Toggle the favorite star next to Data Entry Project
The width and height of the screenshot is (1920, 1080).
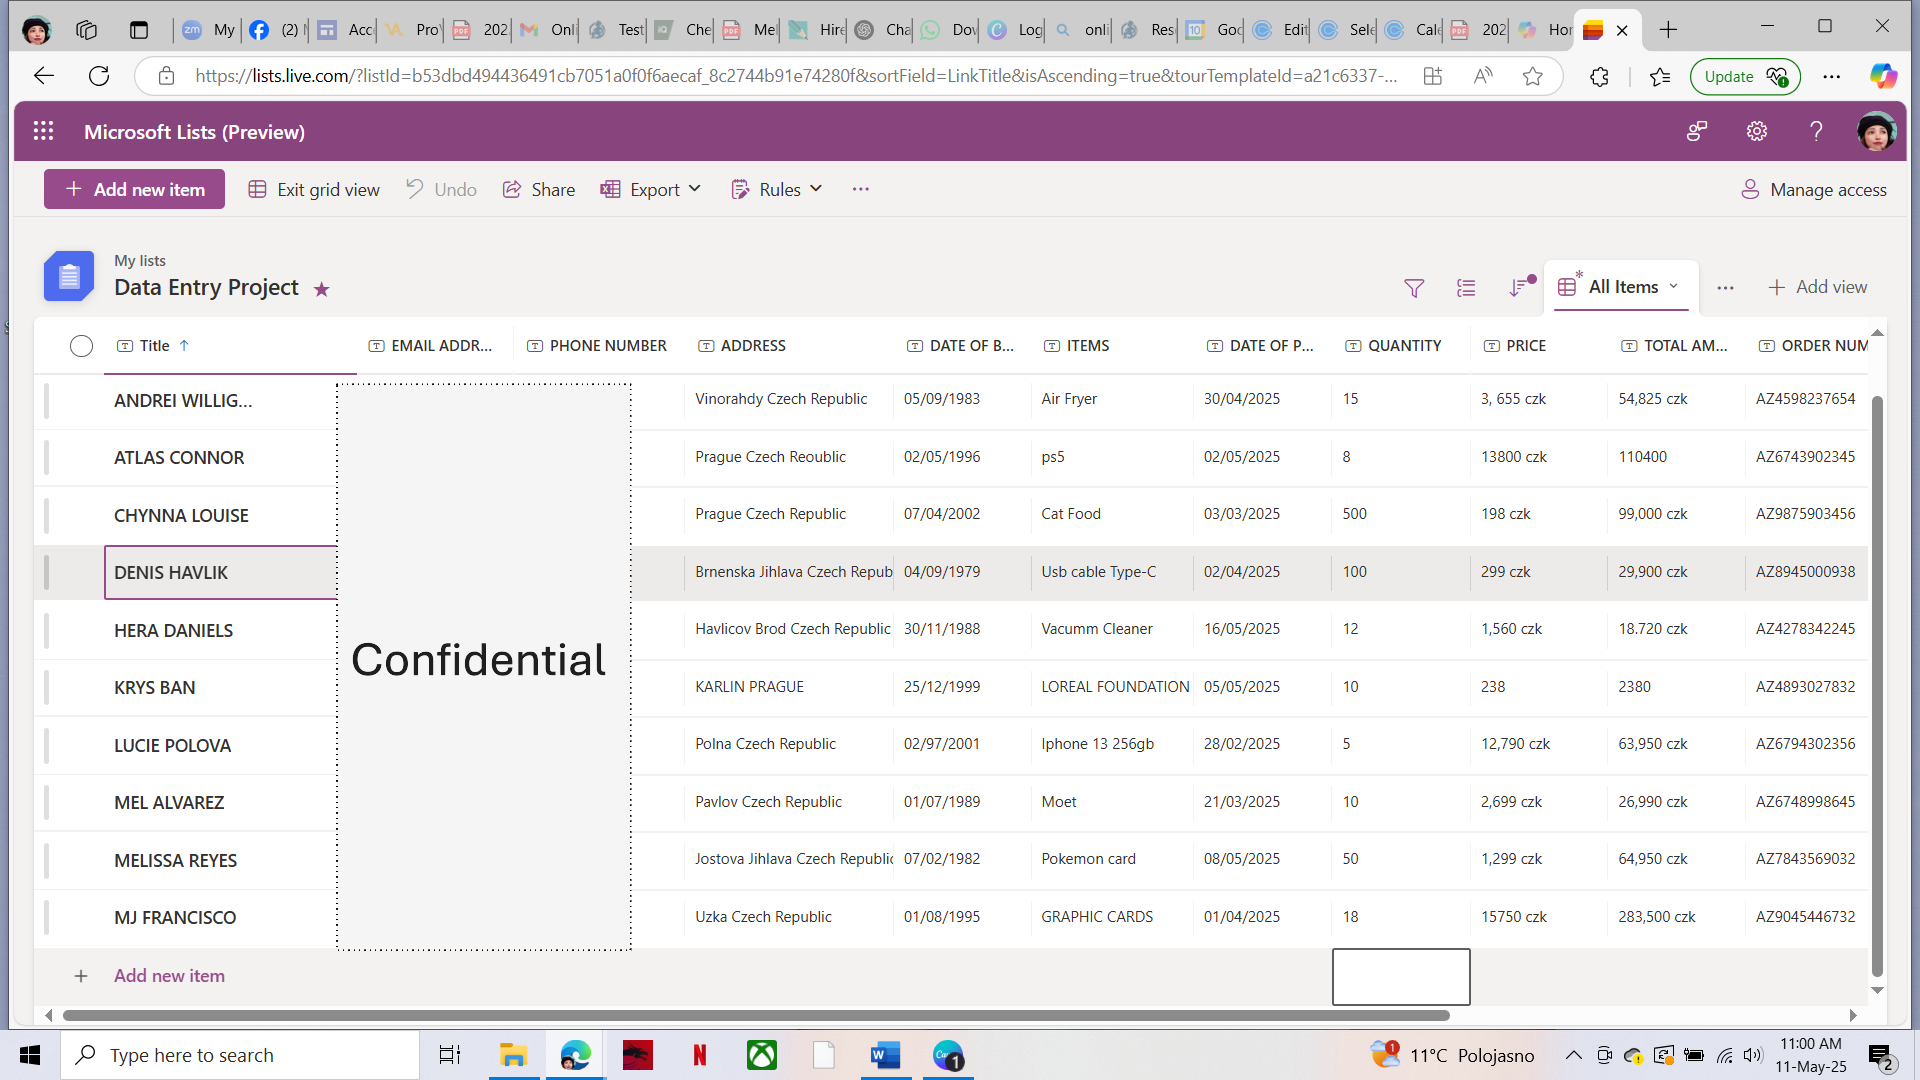[321, 289]
